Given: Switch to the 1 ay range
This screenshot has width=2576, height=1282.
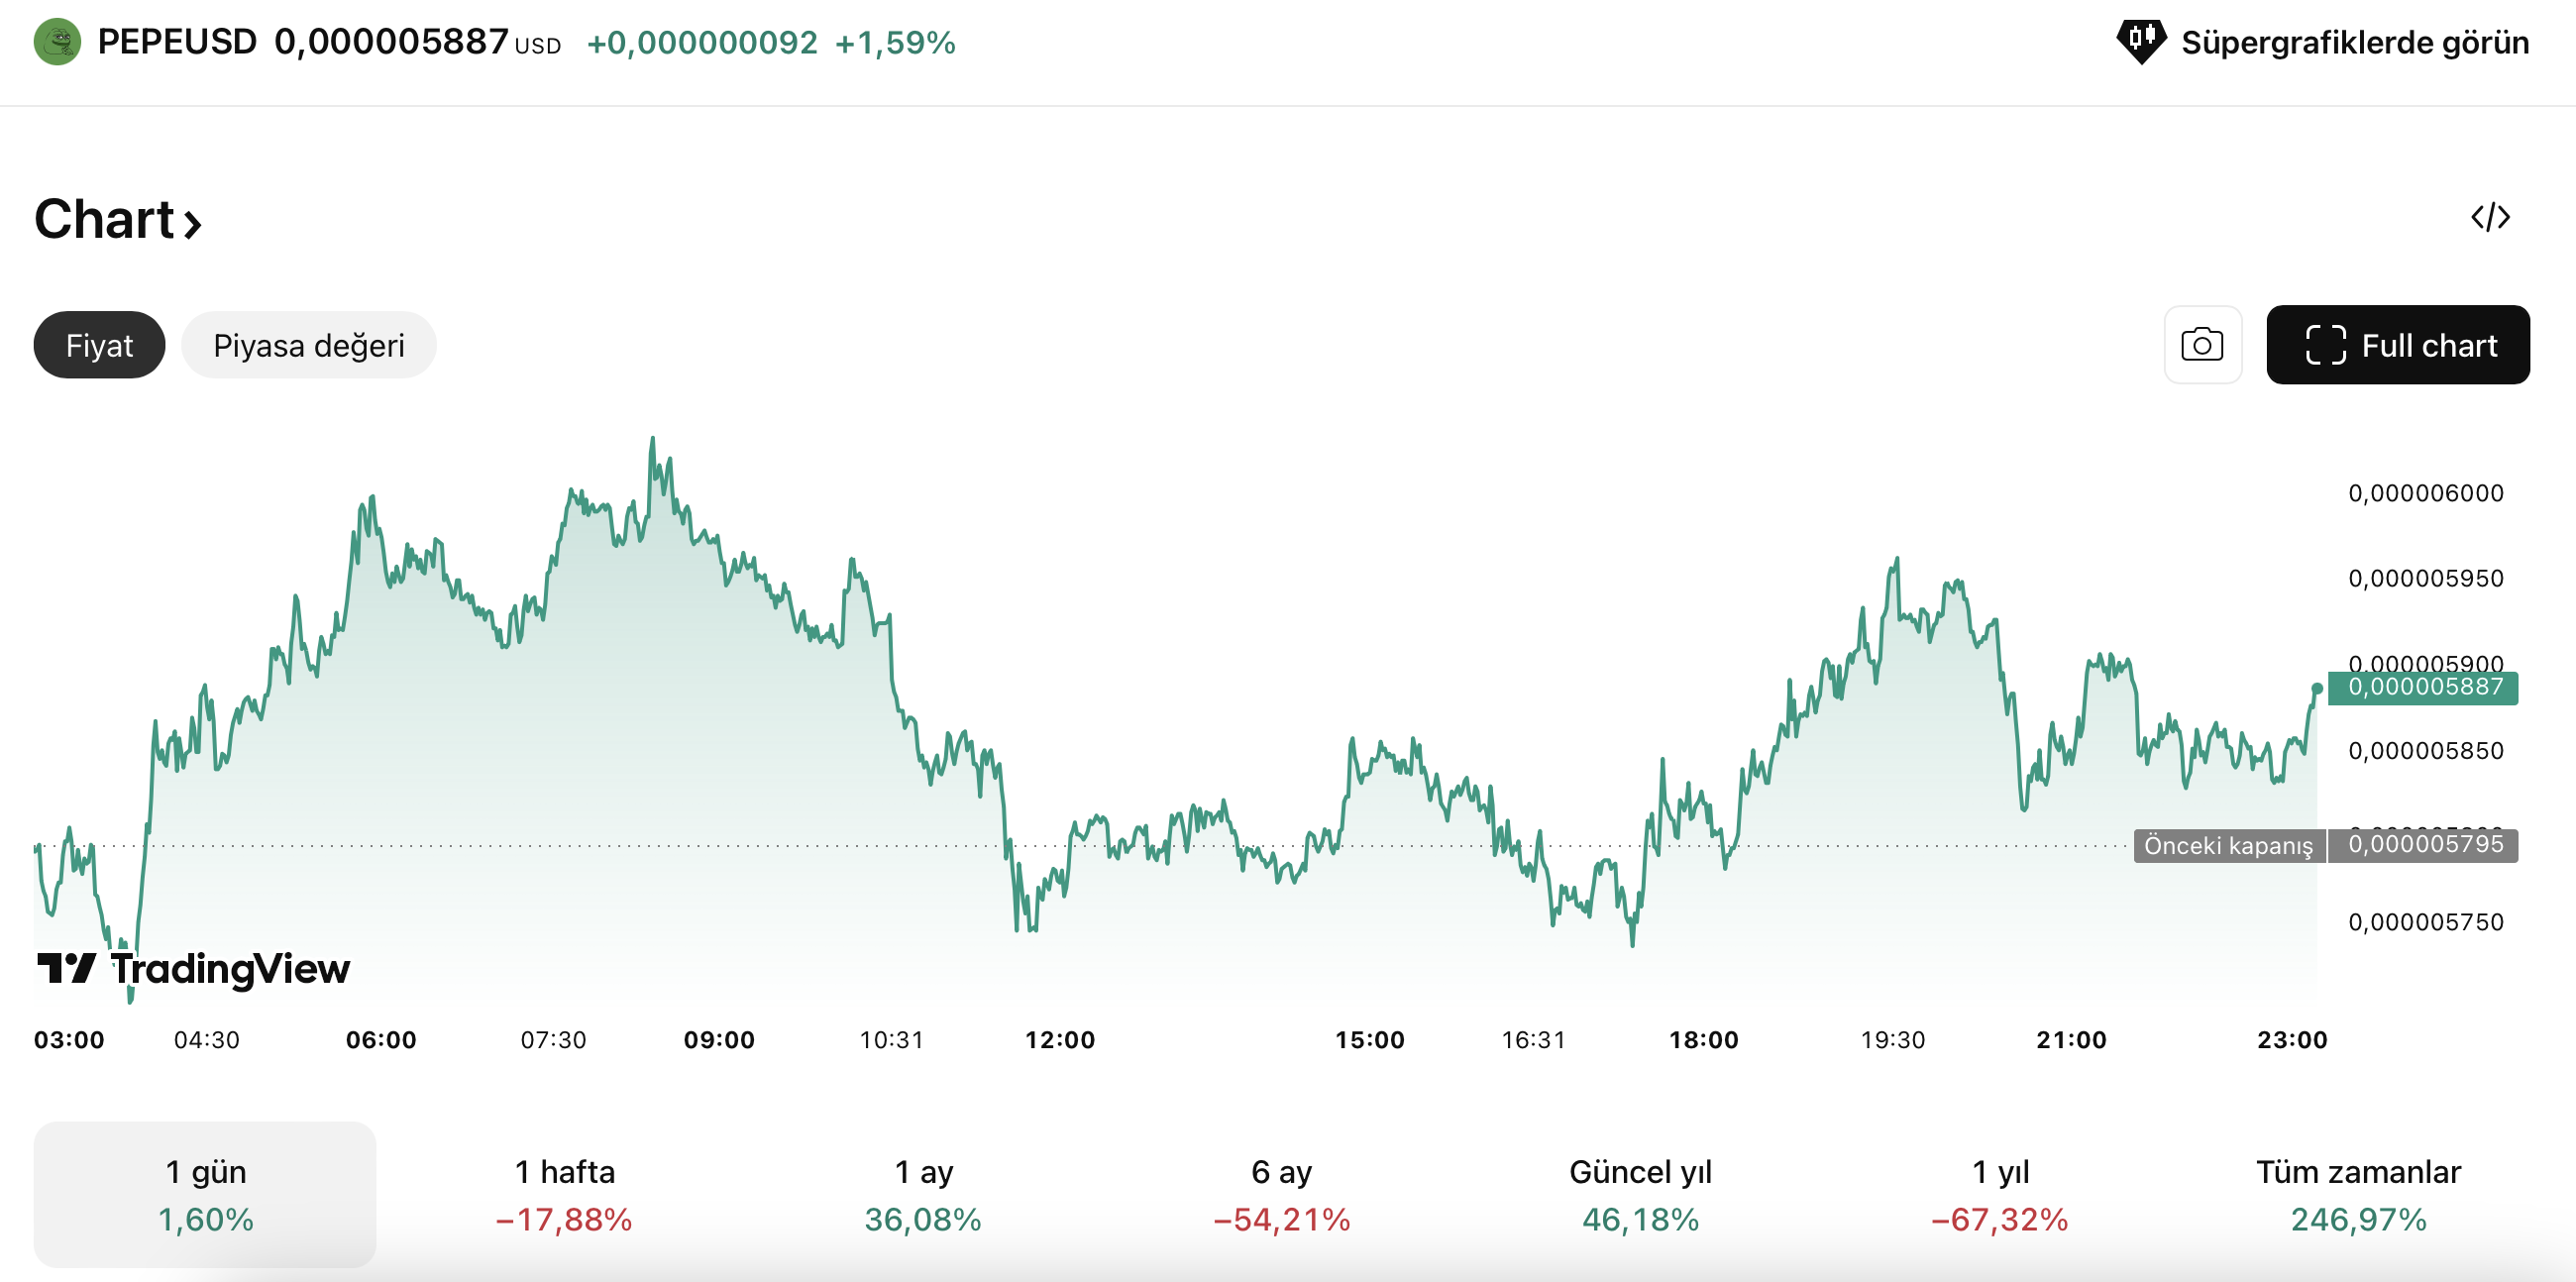Looking at the screenshot, I should [923, 1194].
